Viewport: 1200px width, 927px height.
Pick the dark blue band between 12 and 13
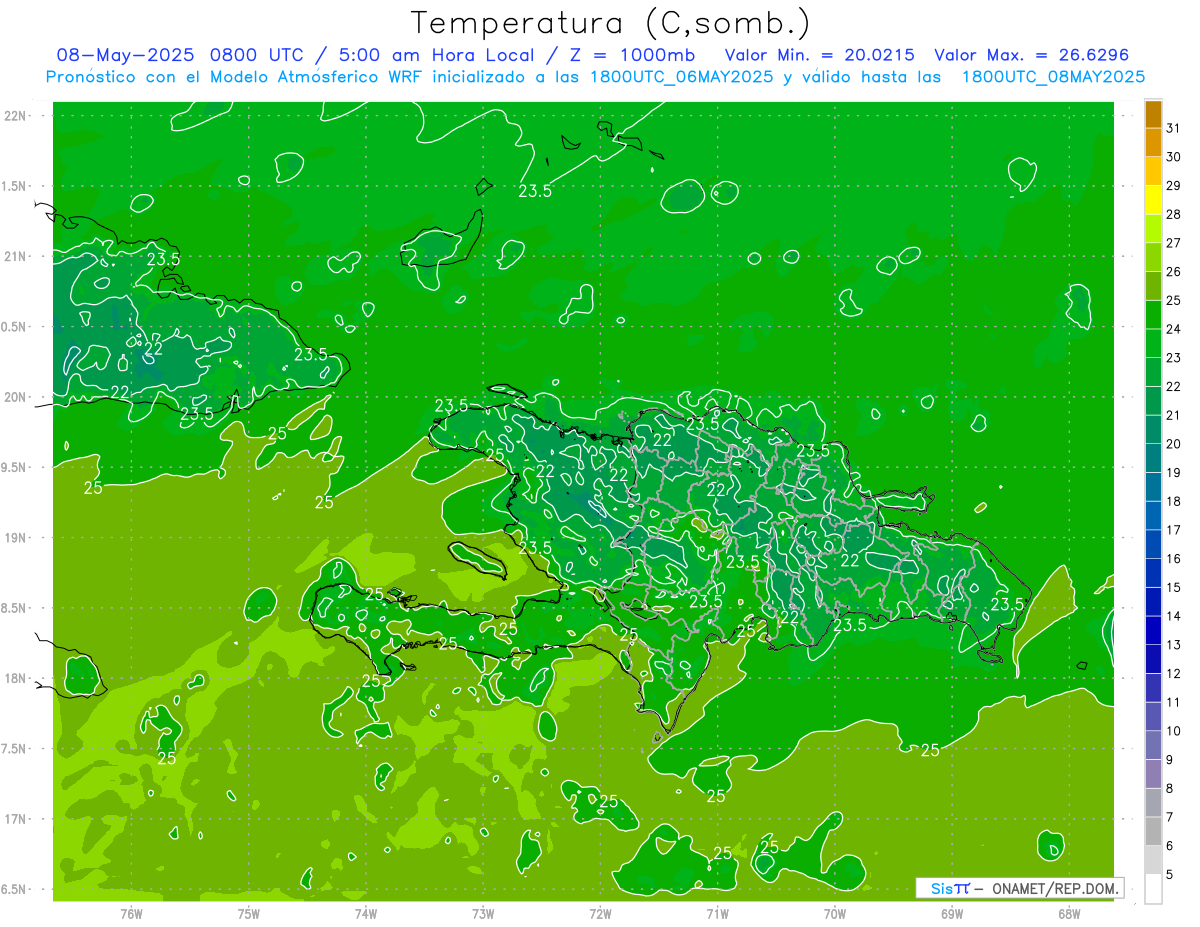[x=1153, y=659]
